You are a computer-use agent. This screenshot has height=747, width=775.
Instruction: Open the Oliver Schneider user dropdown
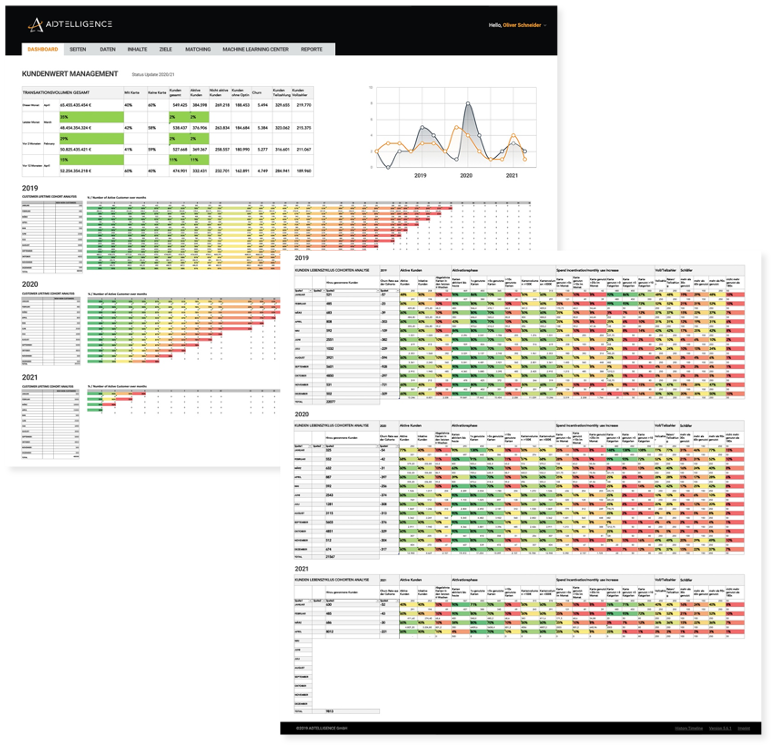tap(545, 25)
